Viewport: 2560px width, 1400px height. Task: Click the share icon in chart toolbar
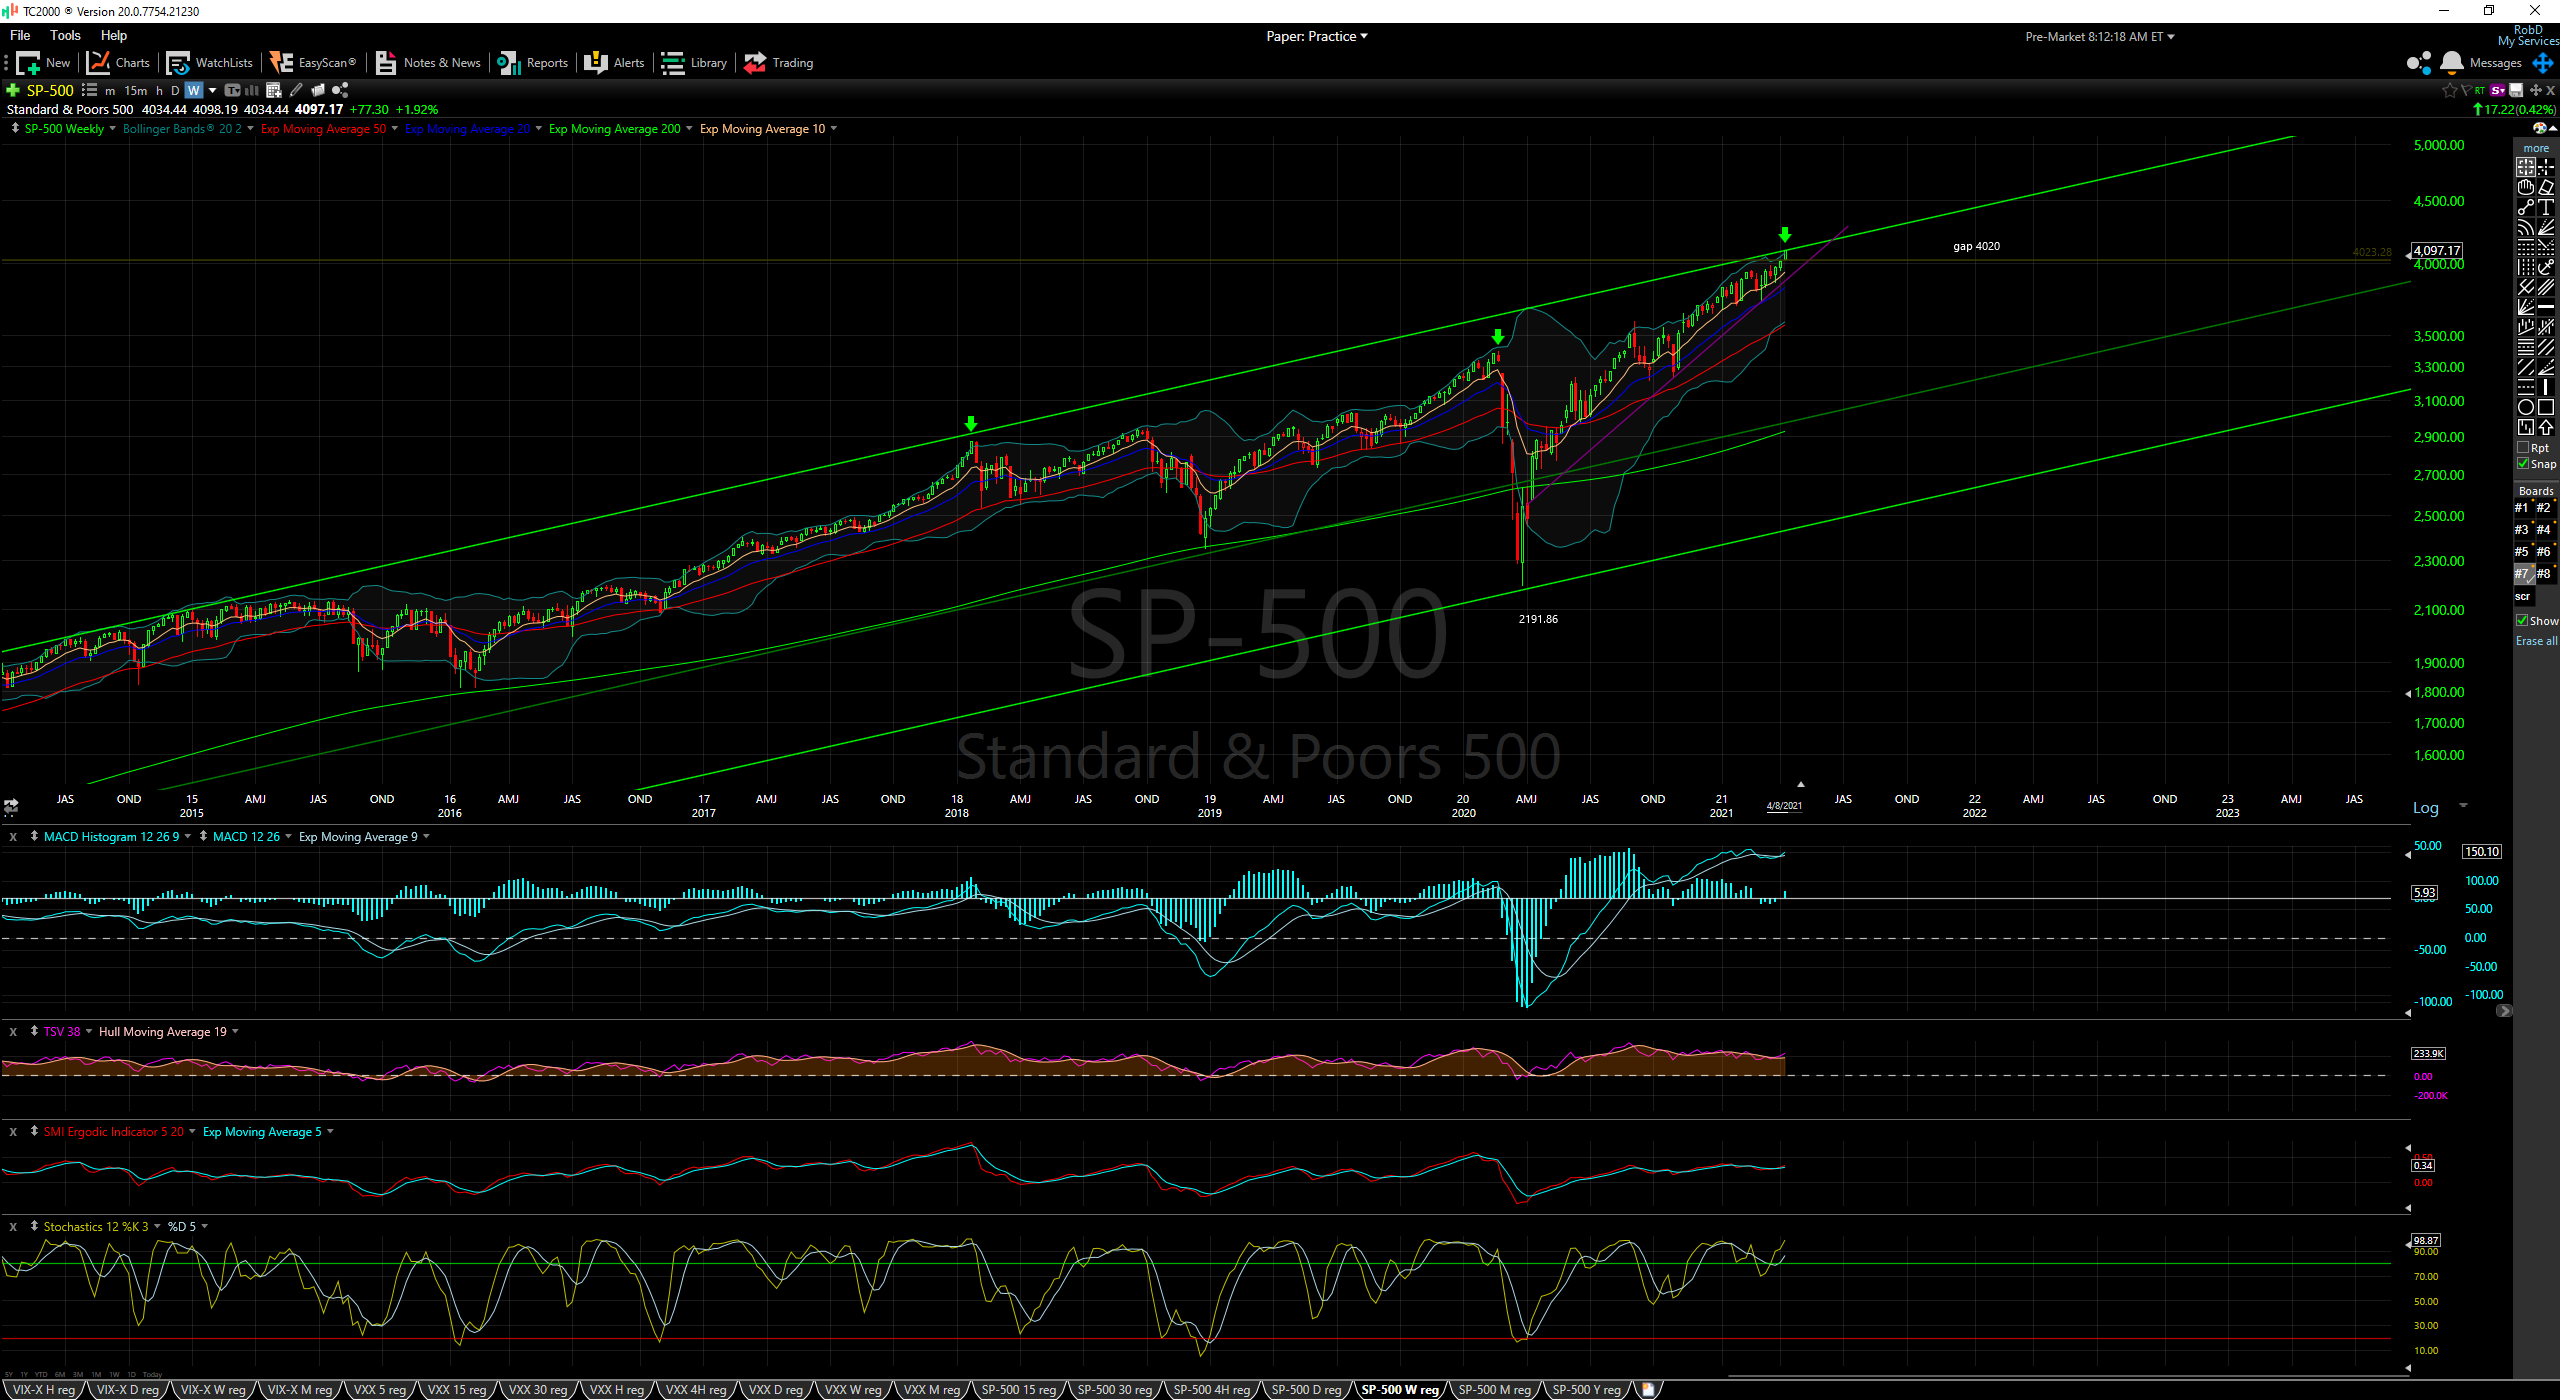coord(340,90)
